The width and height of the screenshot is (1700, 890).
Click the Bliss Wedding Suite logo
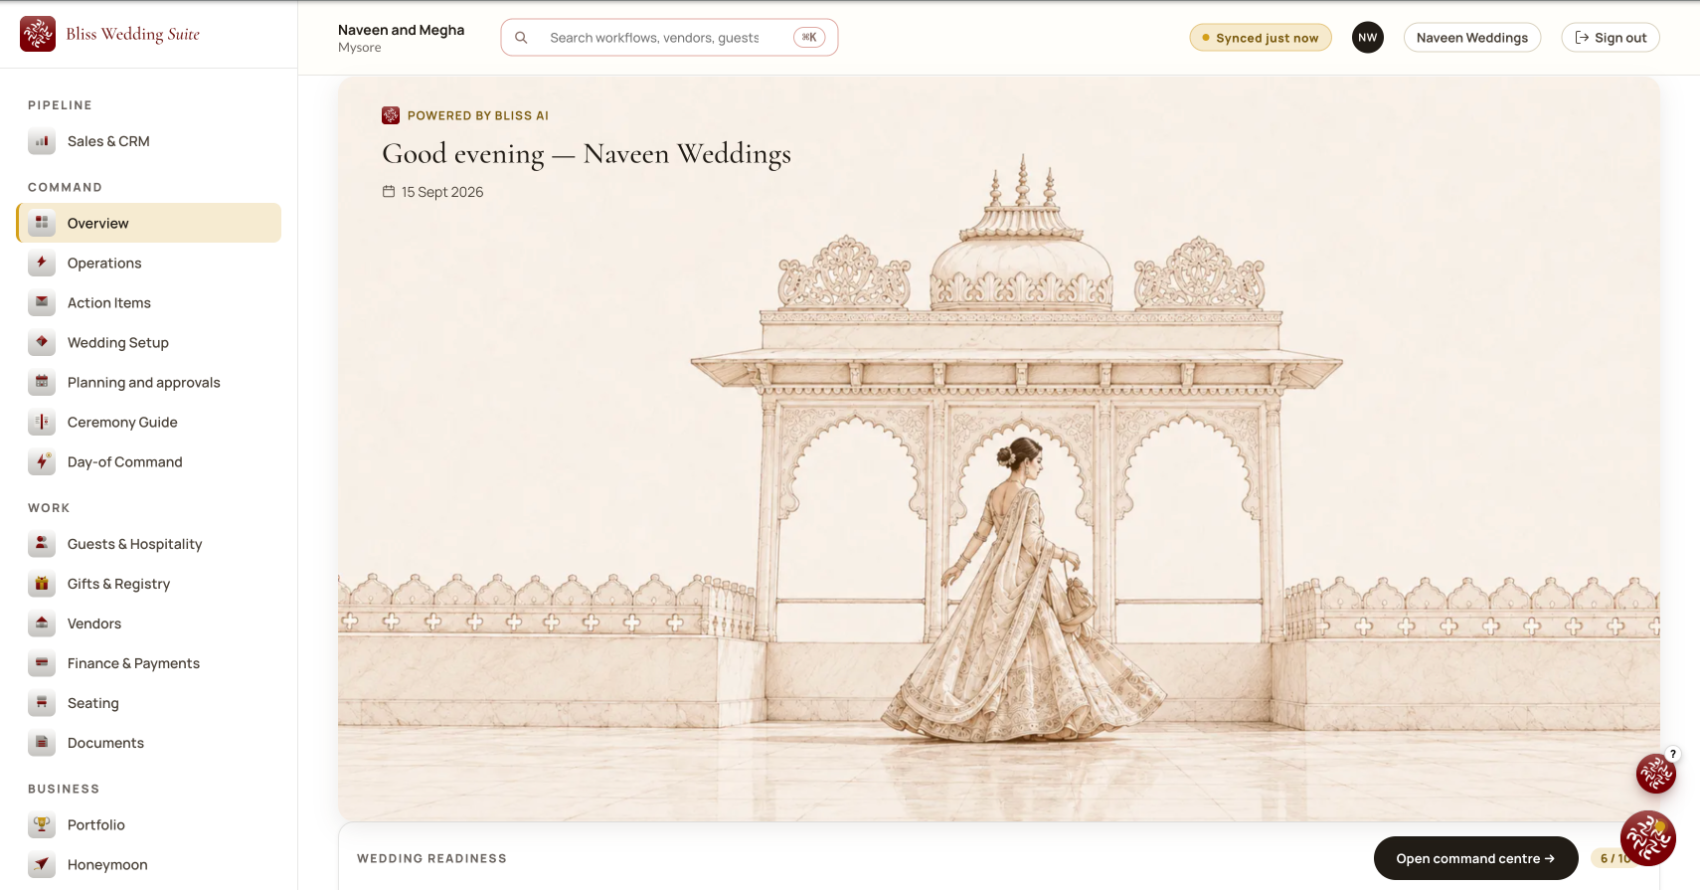coord(38,34)
